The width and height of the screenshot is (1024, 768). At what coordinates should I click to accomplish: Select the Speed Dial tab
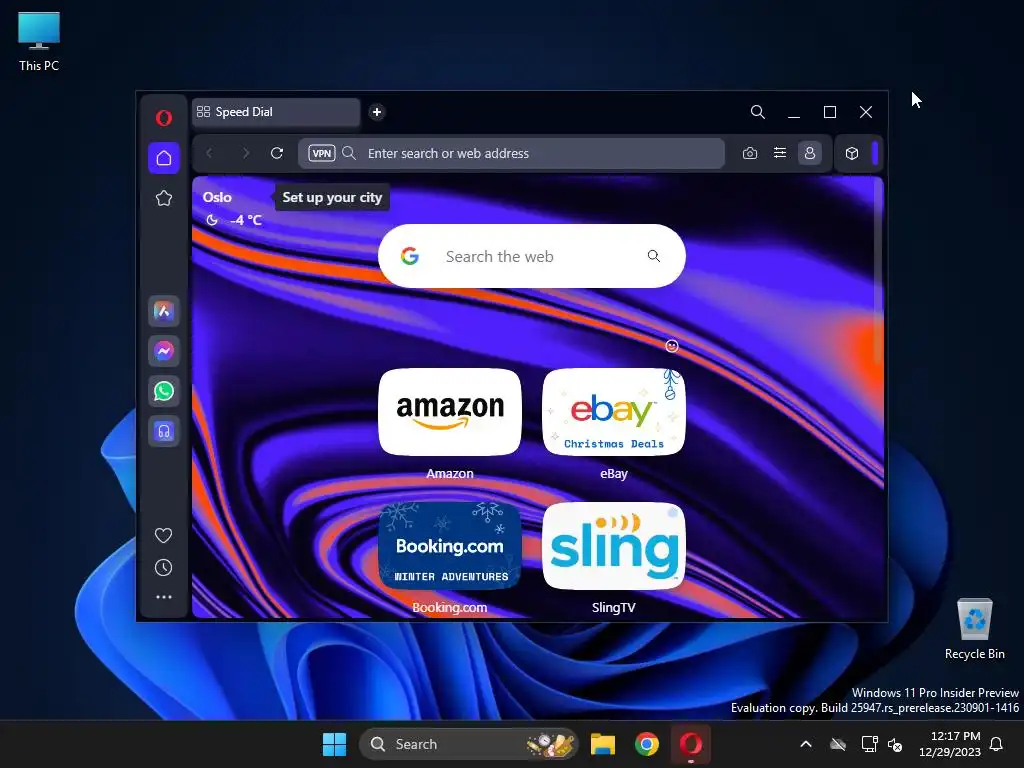click(276, 112)
